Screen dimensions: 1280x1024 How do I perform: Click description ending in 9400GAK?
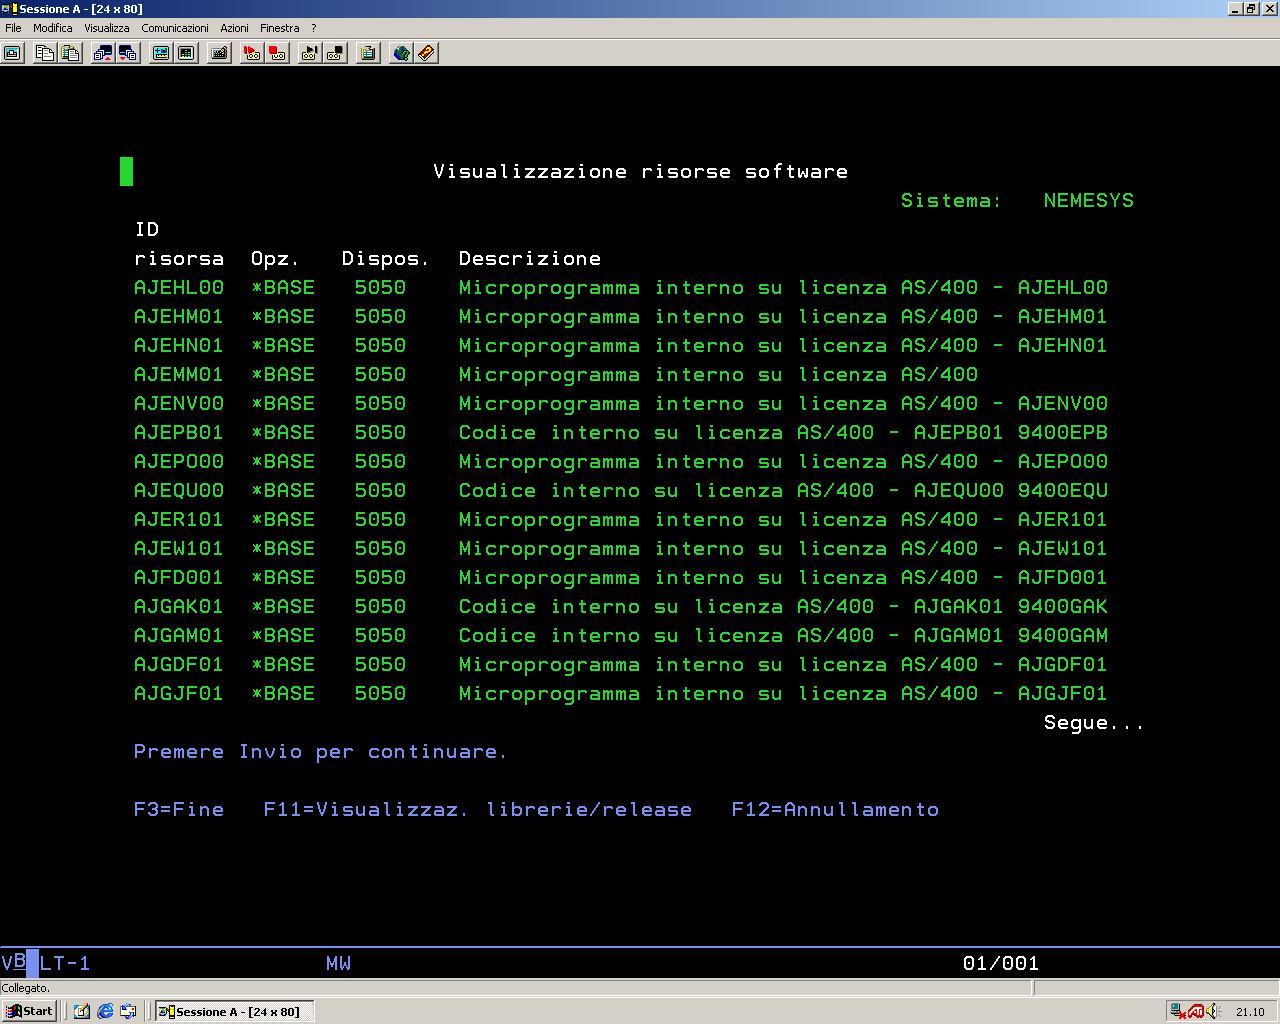(783, 606)
